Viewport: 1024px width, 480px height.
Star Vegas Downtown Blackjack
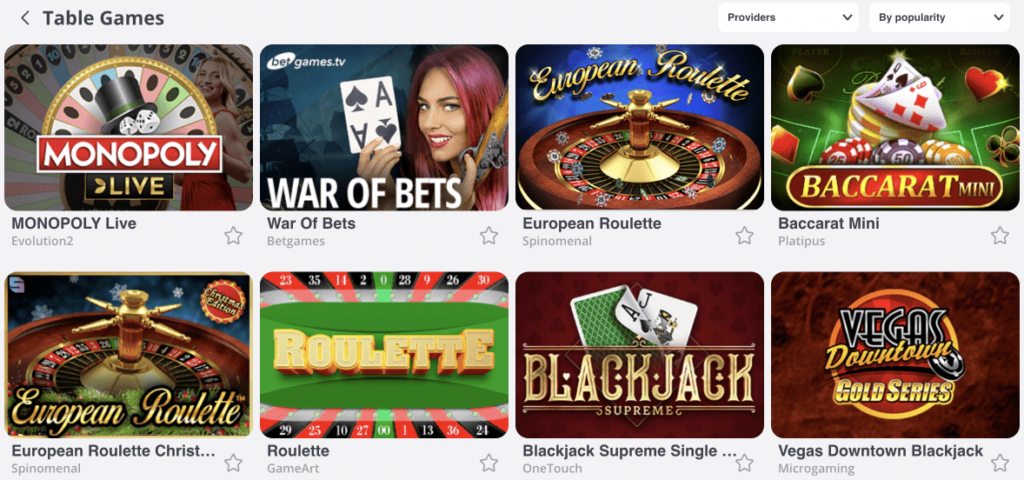(1000, 463)
